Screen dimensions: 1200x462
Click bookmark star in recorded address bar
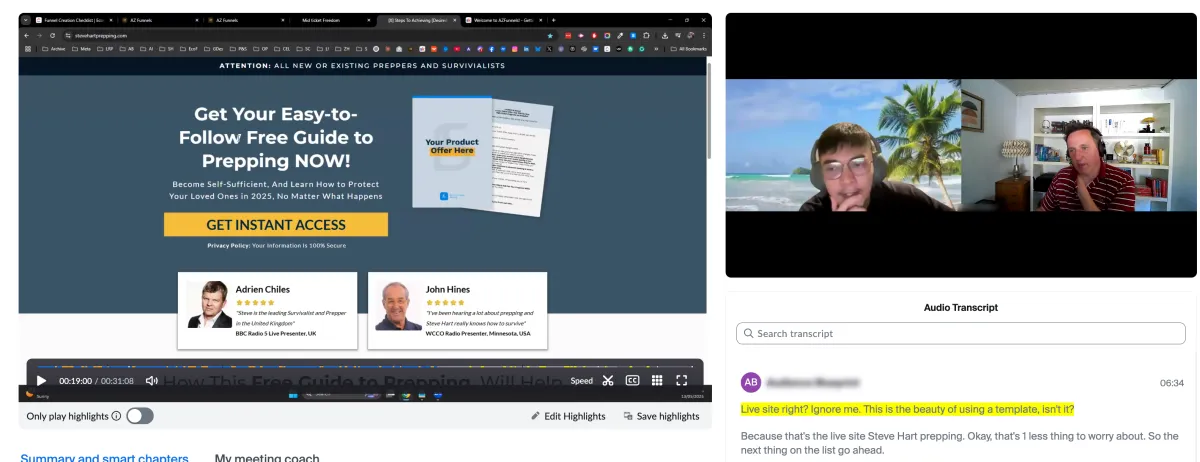(550, 35)
